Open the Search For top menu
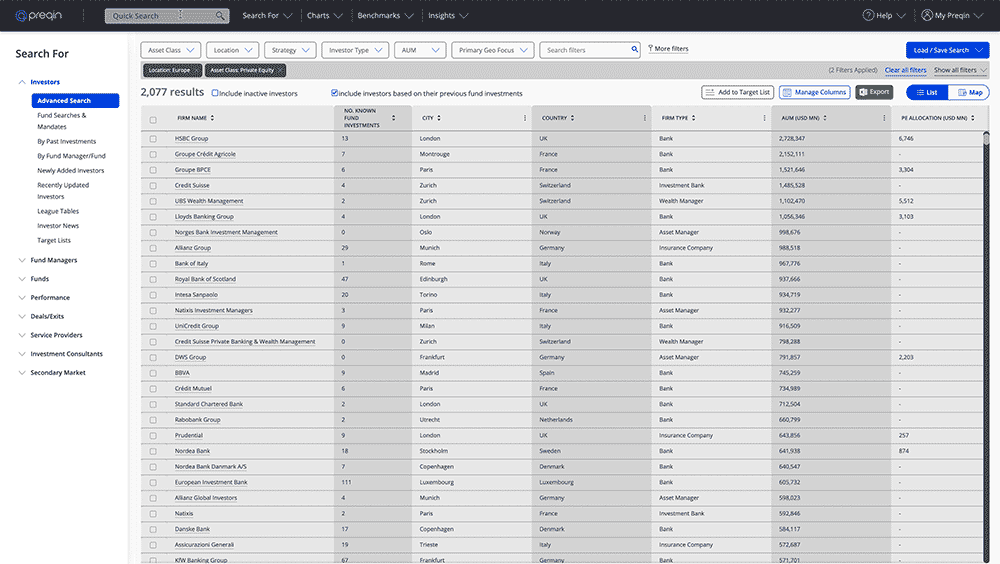The width and height of the screenshot is (1000, 564). (267, 15)
